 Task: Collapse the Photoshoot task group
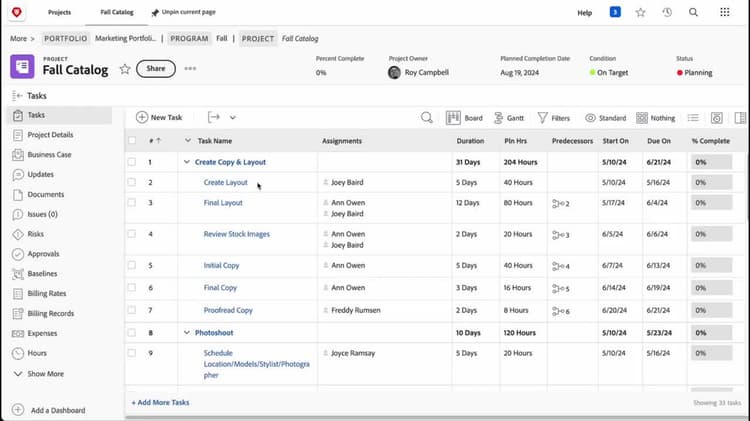click(186, 332)
